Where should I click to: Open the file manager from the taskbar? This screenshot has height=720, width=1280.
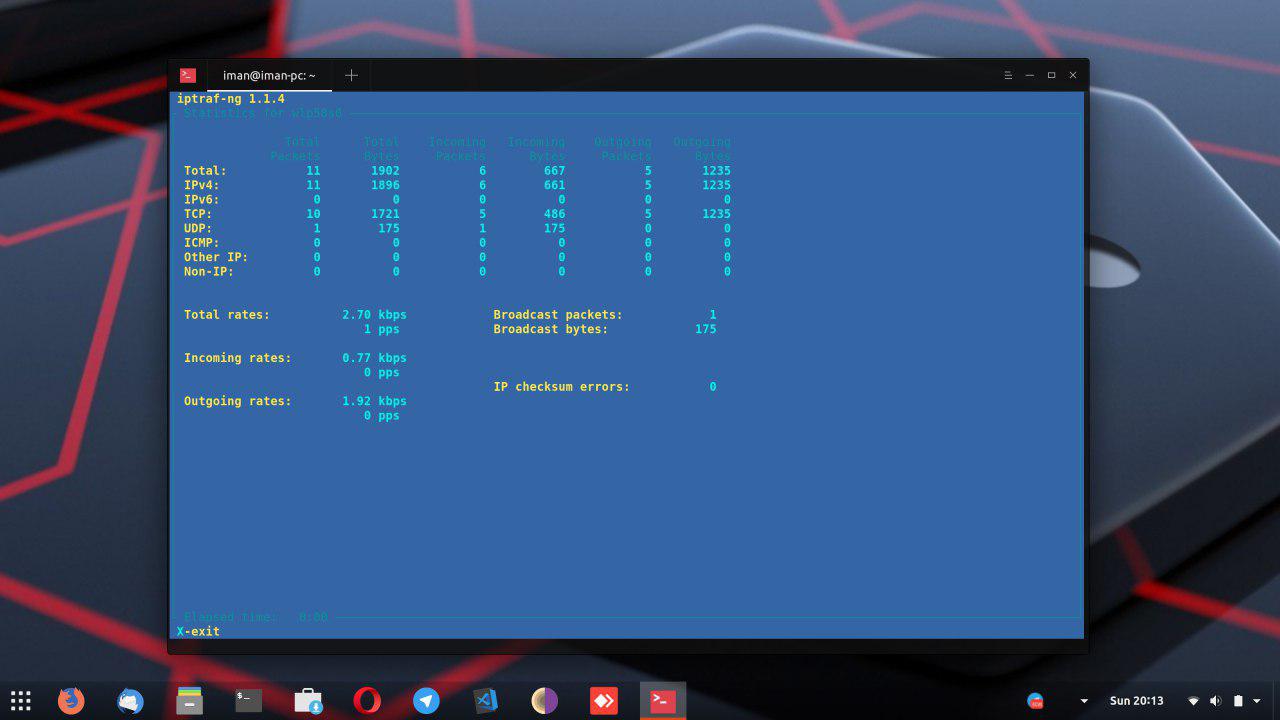point(189,701)
